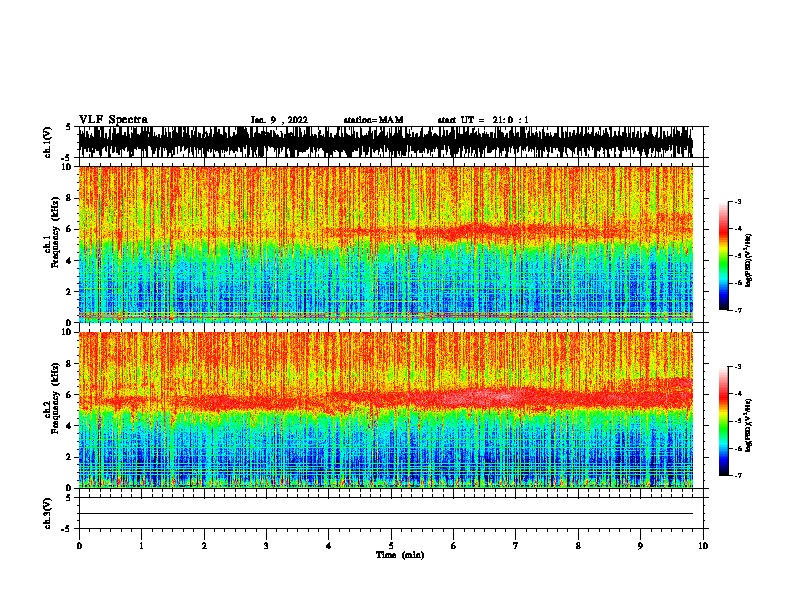The height and width of the screenshot is (612, 792).
Task: Click the "station=MAM" header label
Action: click(373, 120)
